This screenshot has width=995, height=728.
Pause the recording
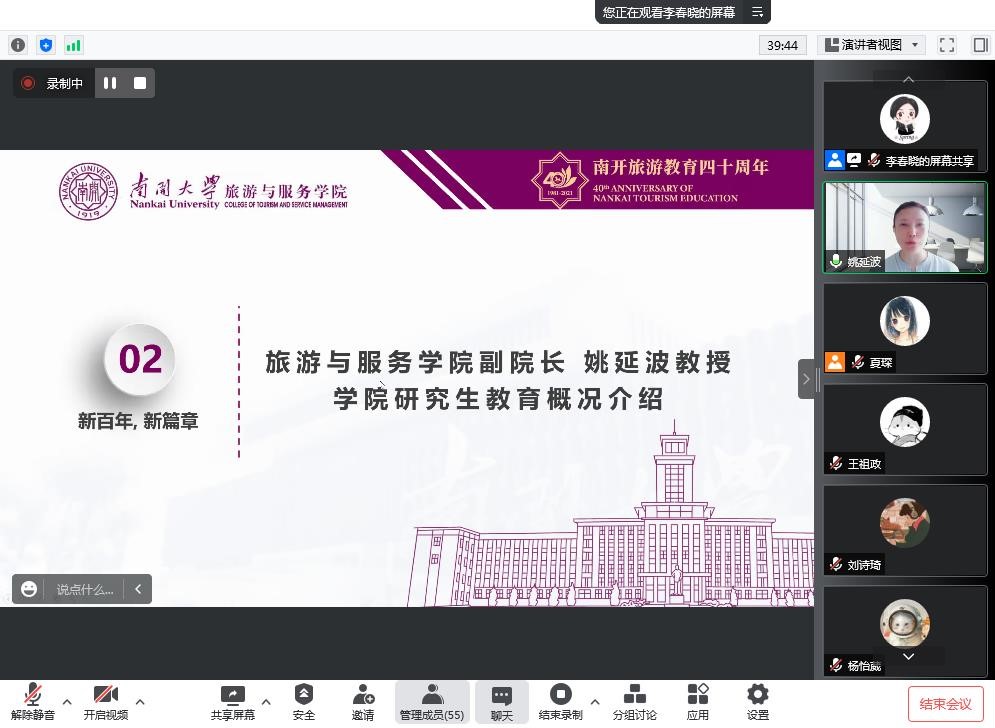[110, 83]
